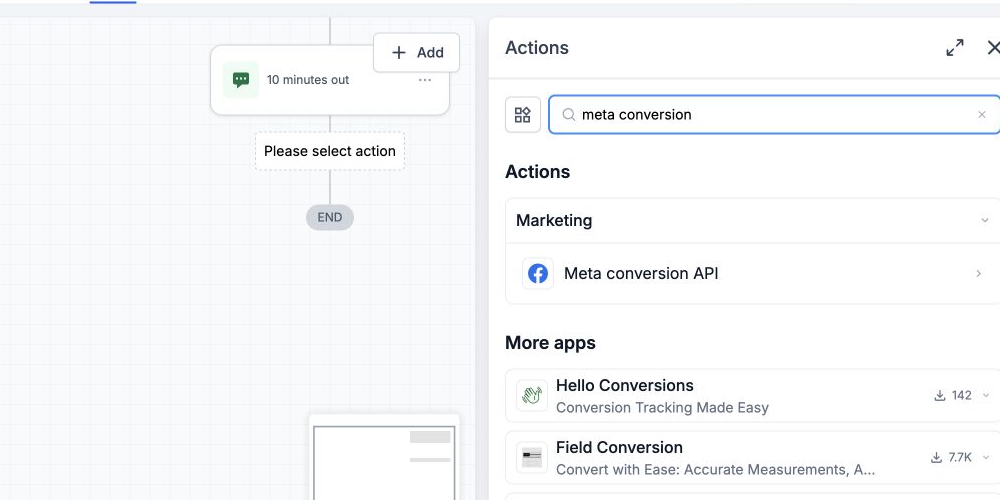Screen dimensions: 1000x500
Task: Click the 'More apps' heading
Action: click(x=550, y=342)
